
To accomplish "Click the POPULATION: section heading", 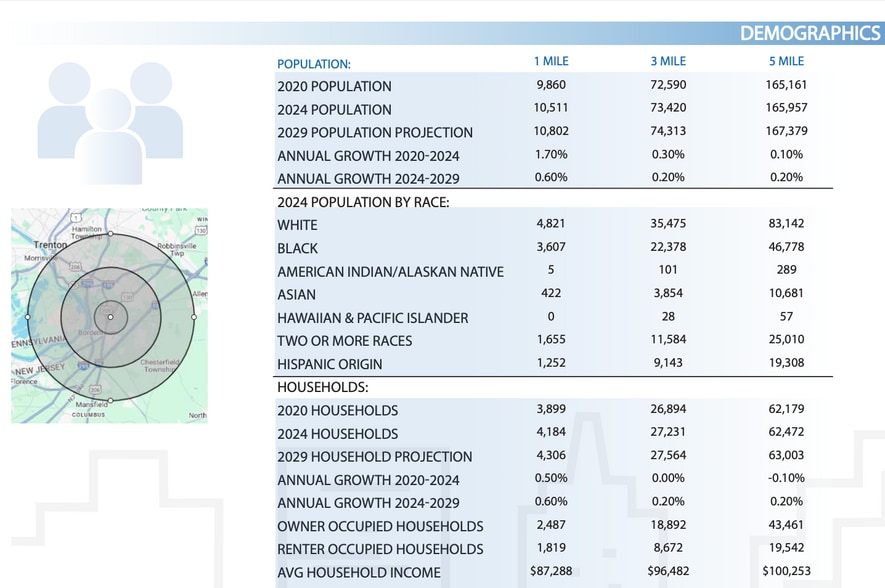I will coord(314,64).
